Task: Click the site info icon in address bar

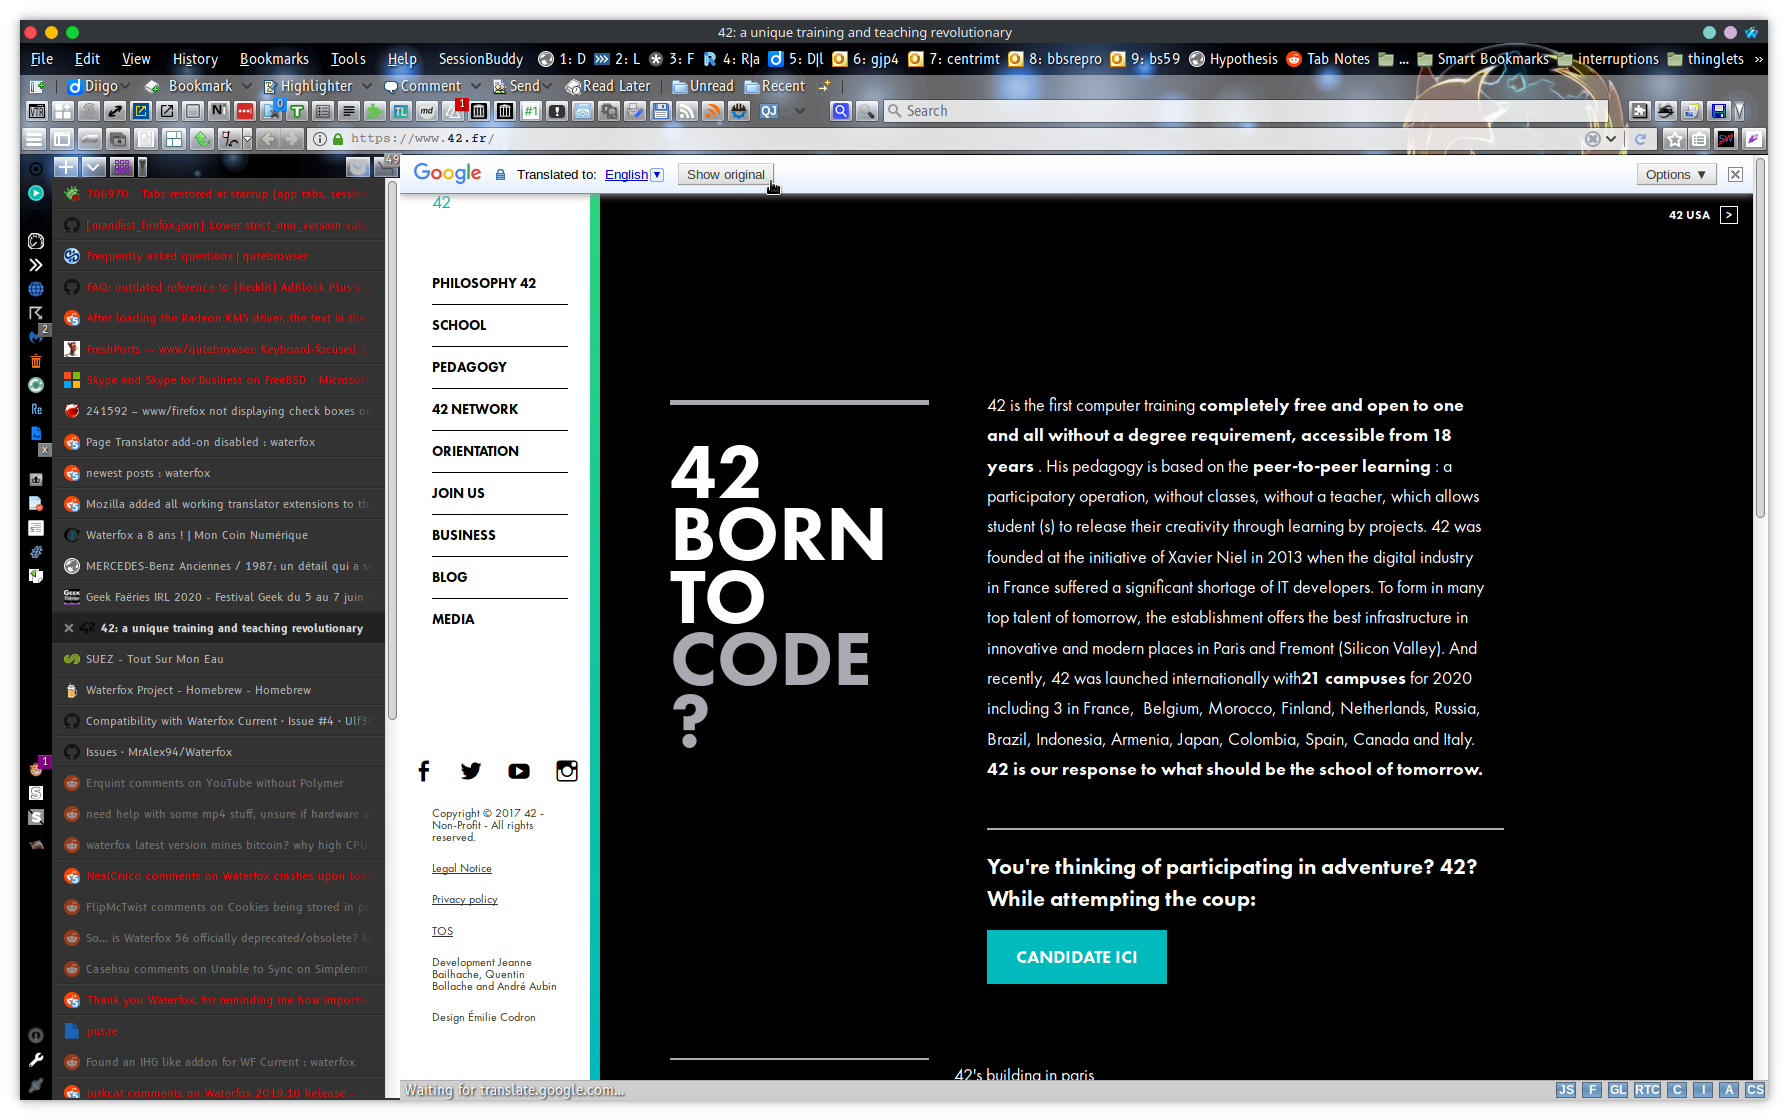Action: tap(320, 139)
